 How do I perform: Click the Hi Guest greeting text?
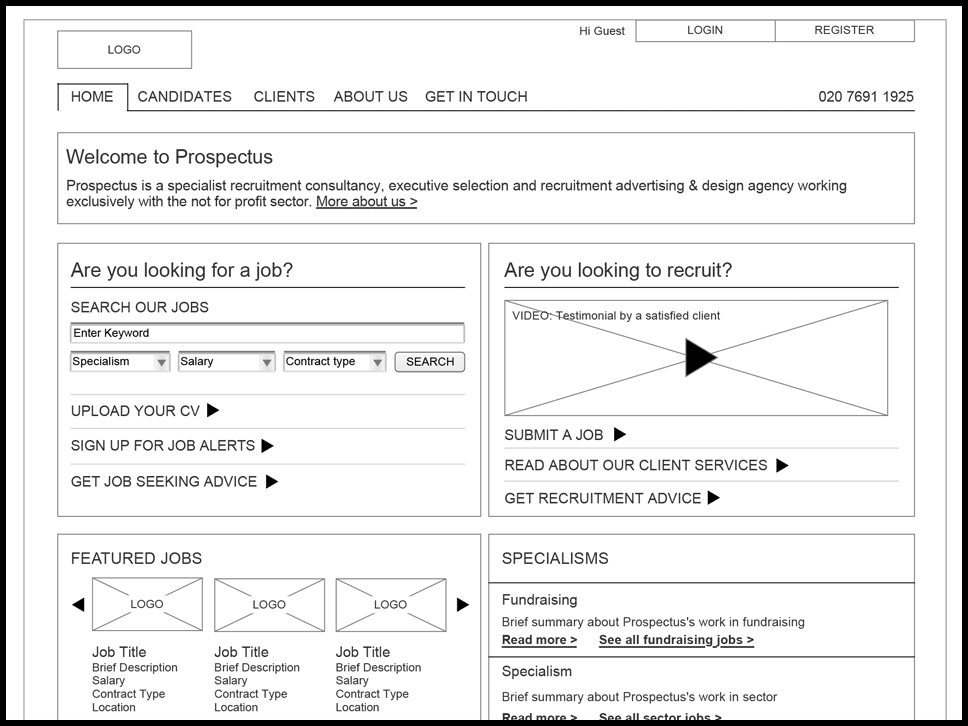pos(602,31)
